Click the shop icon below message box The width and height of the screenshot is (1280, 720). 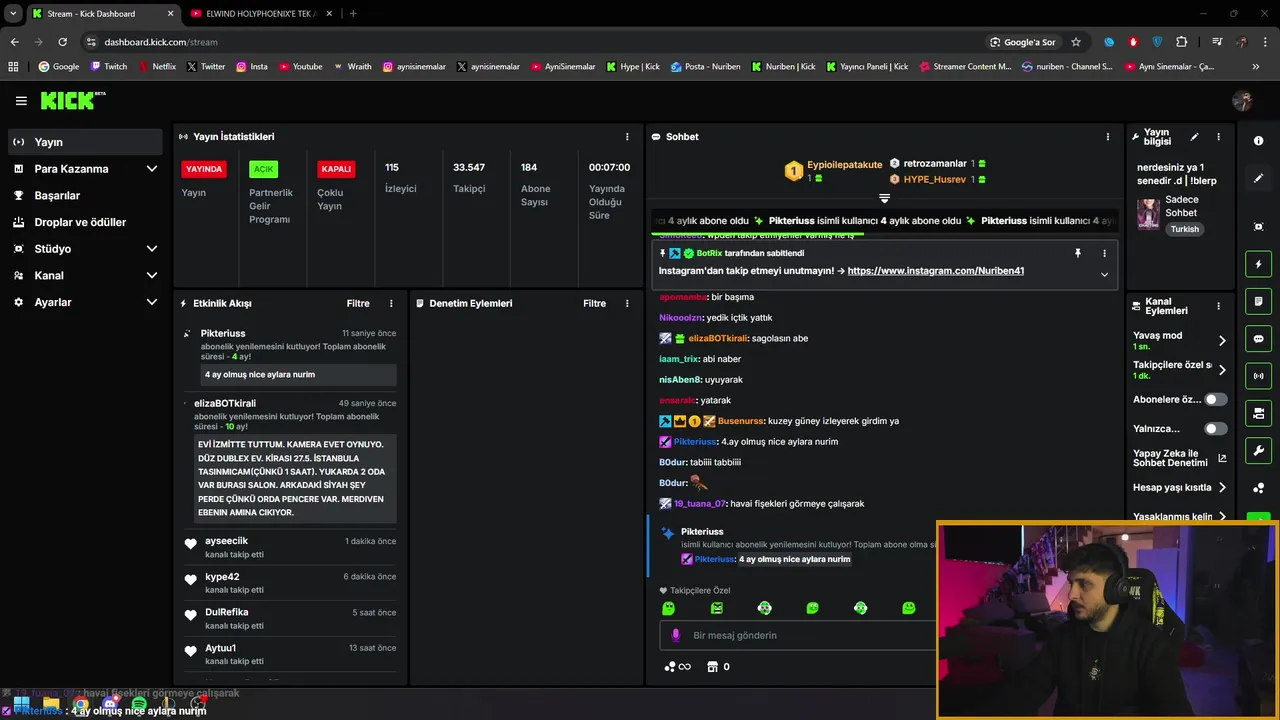pos(712,667)
